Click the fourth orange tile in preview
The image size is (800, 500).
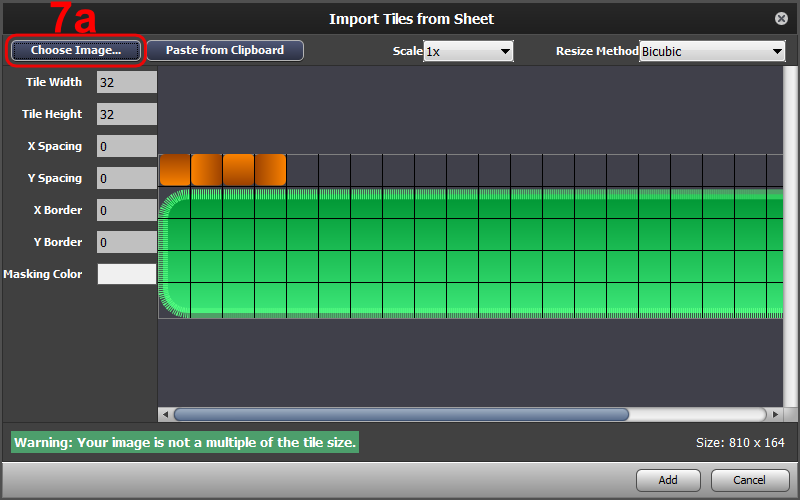270,170
